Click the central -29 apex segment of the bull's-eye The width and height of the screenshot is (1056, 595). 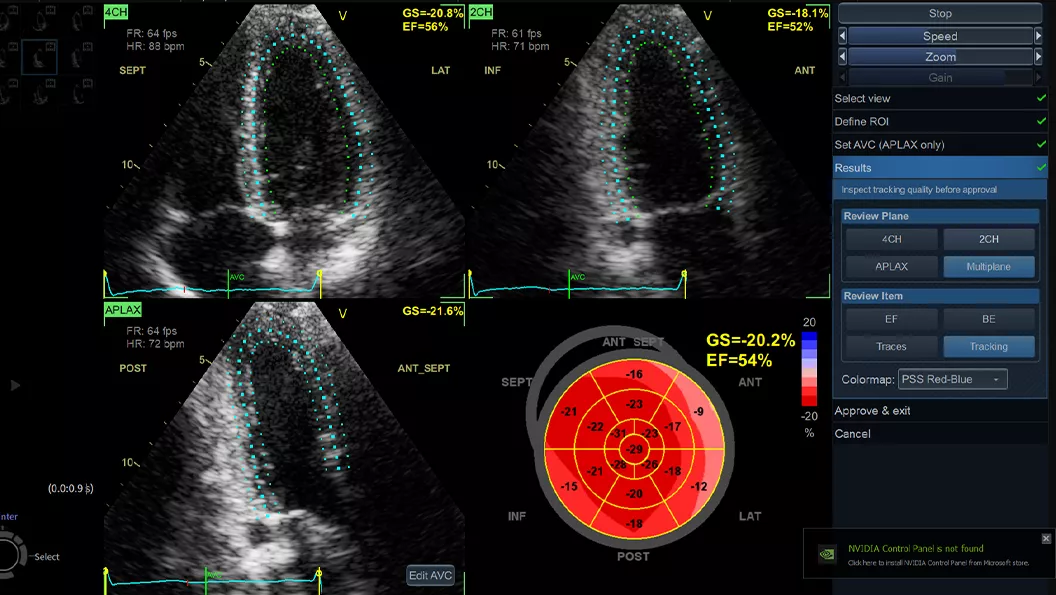pyautogui.click(x=634, y=449)
